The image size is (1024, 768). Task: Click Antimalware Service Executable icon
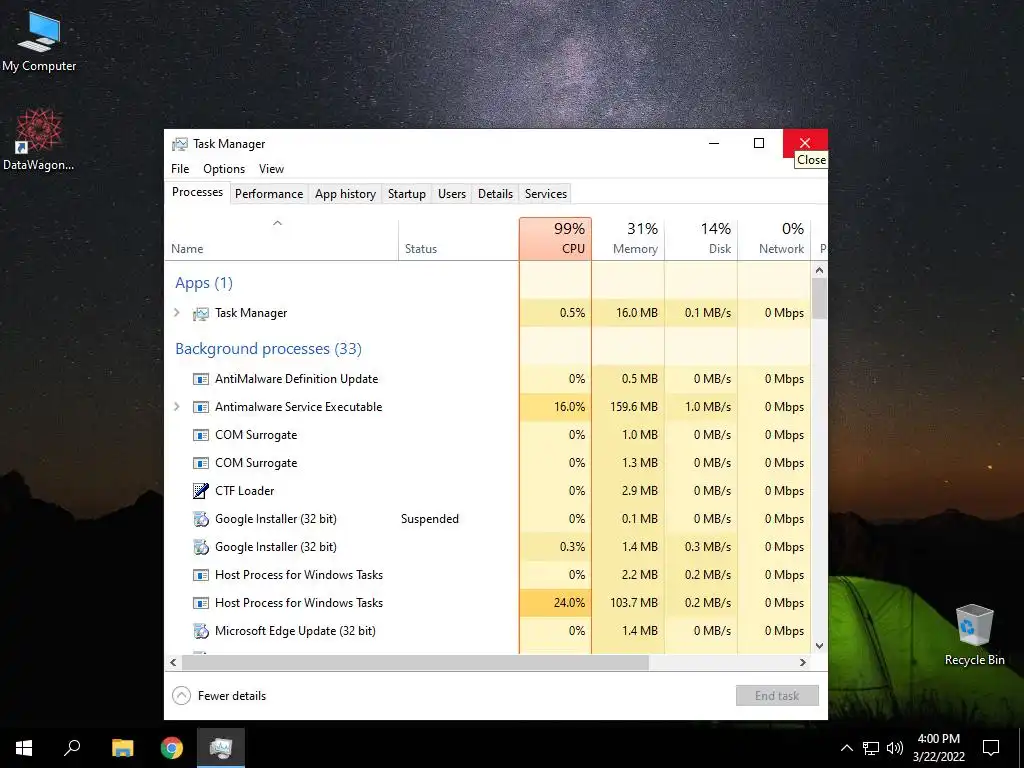tap(200, 408)
